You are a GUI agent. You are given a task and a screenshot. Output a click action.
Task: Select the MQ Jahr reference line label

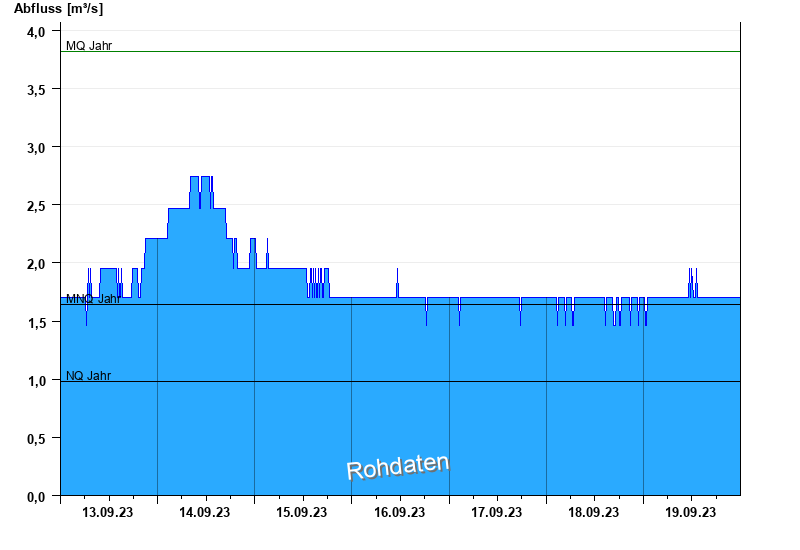(89, 45)
